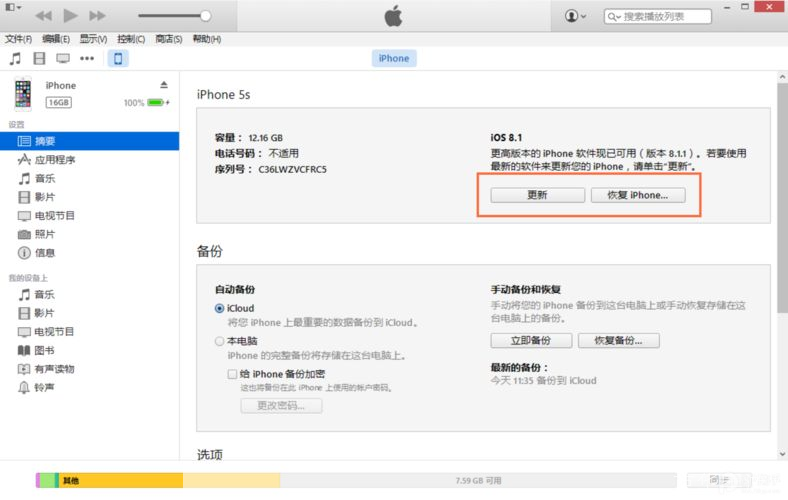The image size is (788, 500).
Task: Click the 其他 storage segment in capacity bar
Action: coord(121,480)
